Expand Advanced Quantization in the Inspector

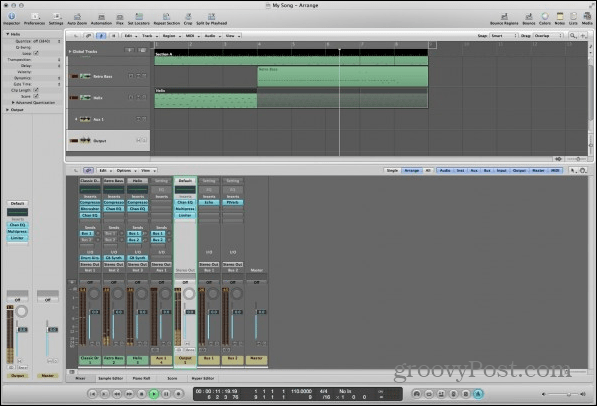(x=13, y=103)
